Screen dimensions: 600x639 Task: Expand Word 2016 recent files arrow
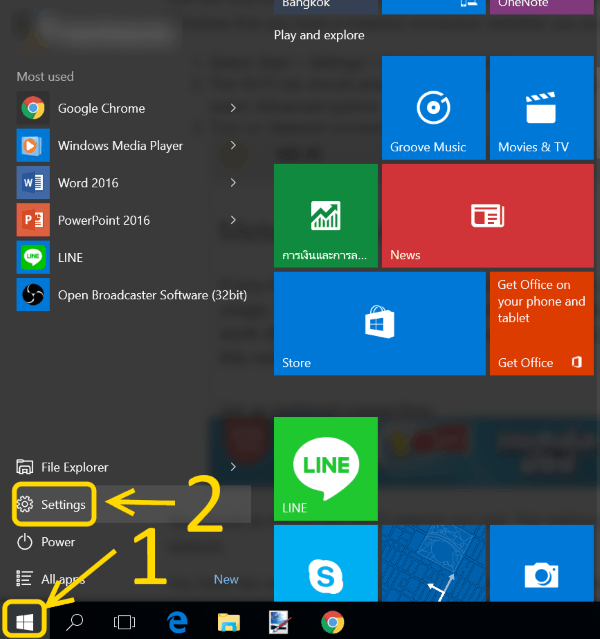click(233, 183)
